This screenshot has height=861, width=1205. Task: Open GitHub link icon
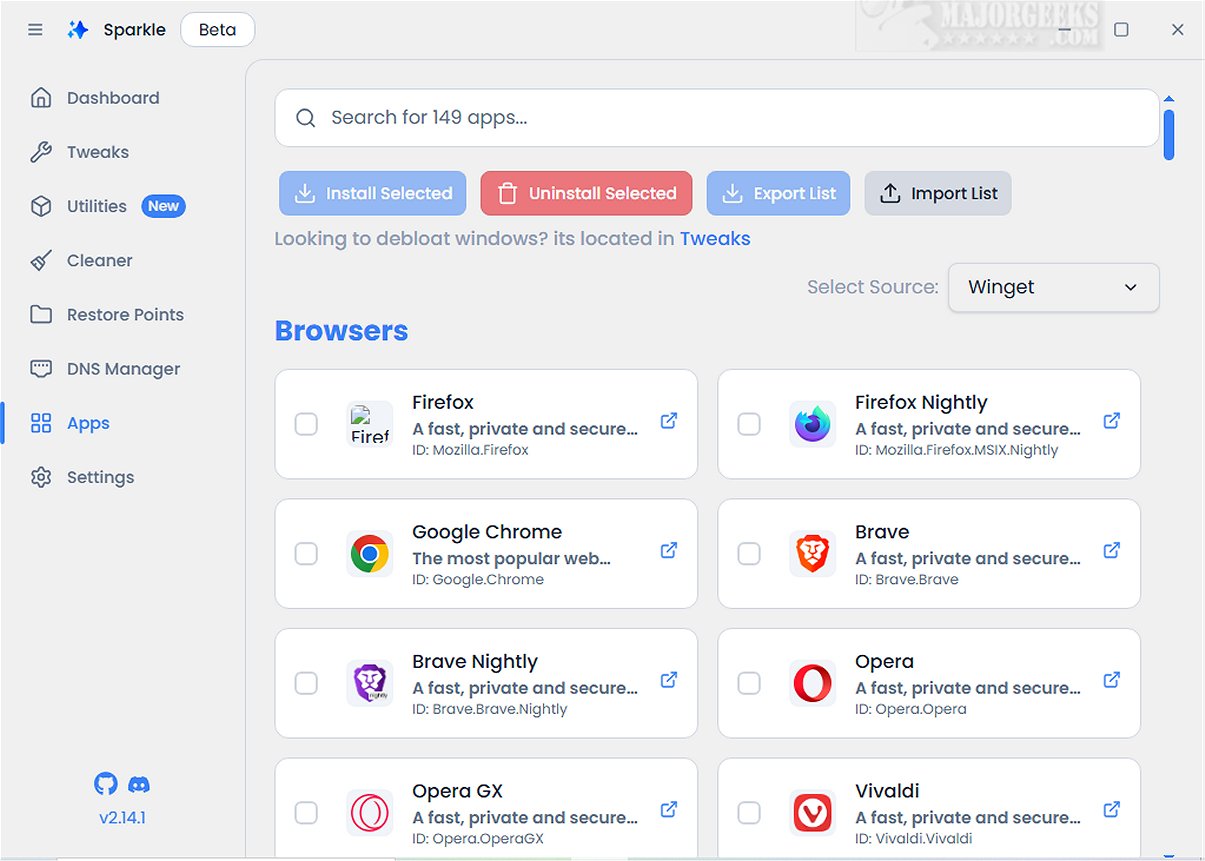coord(105,783)
